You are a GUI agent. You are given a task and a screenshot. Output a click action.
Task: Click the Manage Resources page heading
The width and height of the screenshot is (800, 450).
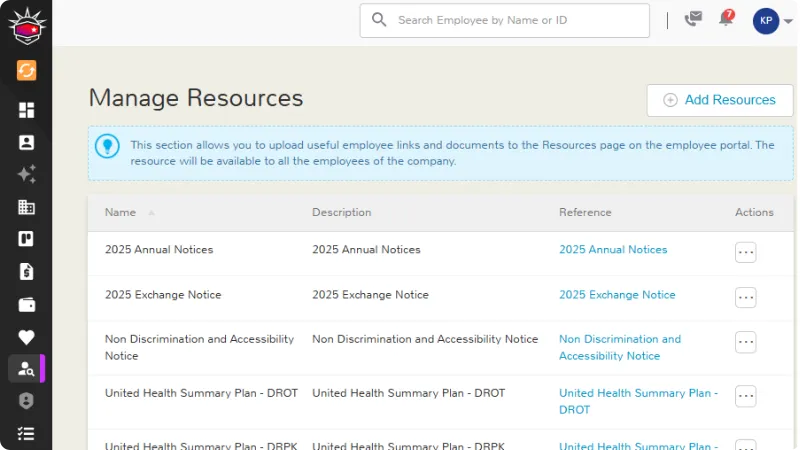(196, 98)
